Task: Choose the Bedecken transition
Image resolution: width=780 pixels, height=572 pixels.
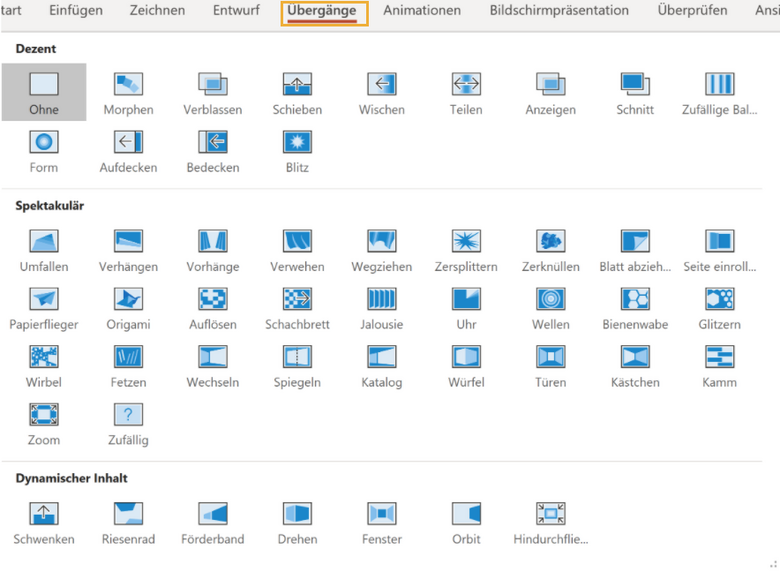Action: pos(213,150)
